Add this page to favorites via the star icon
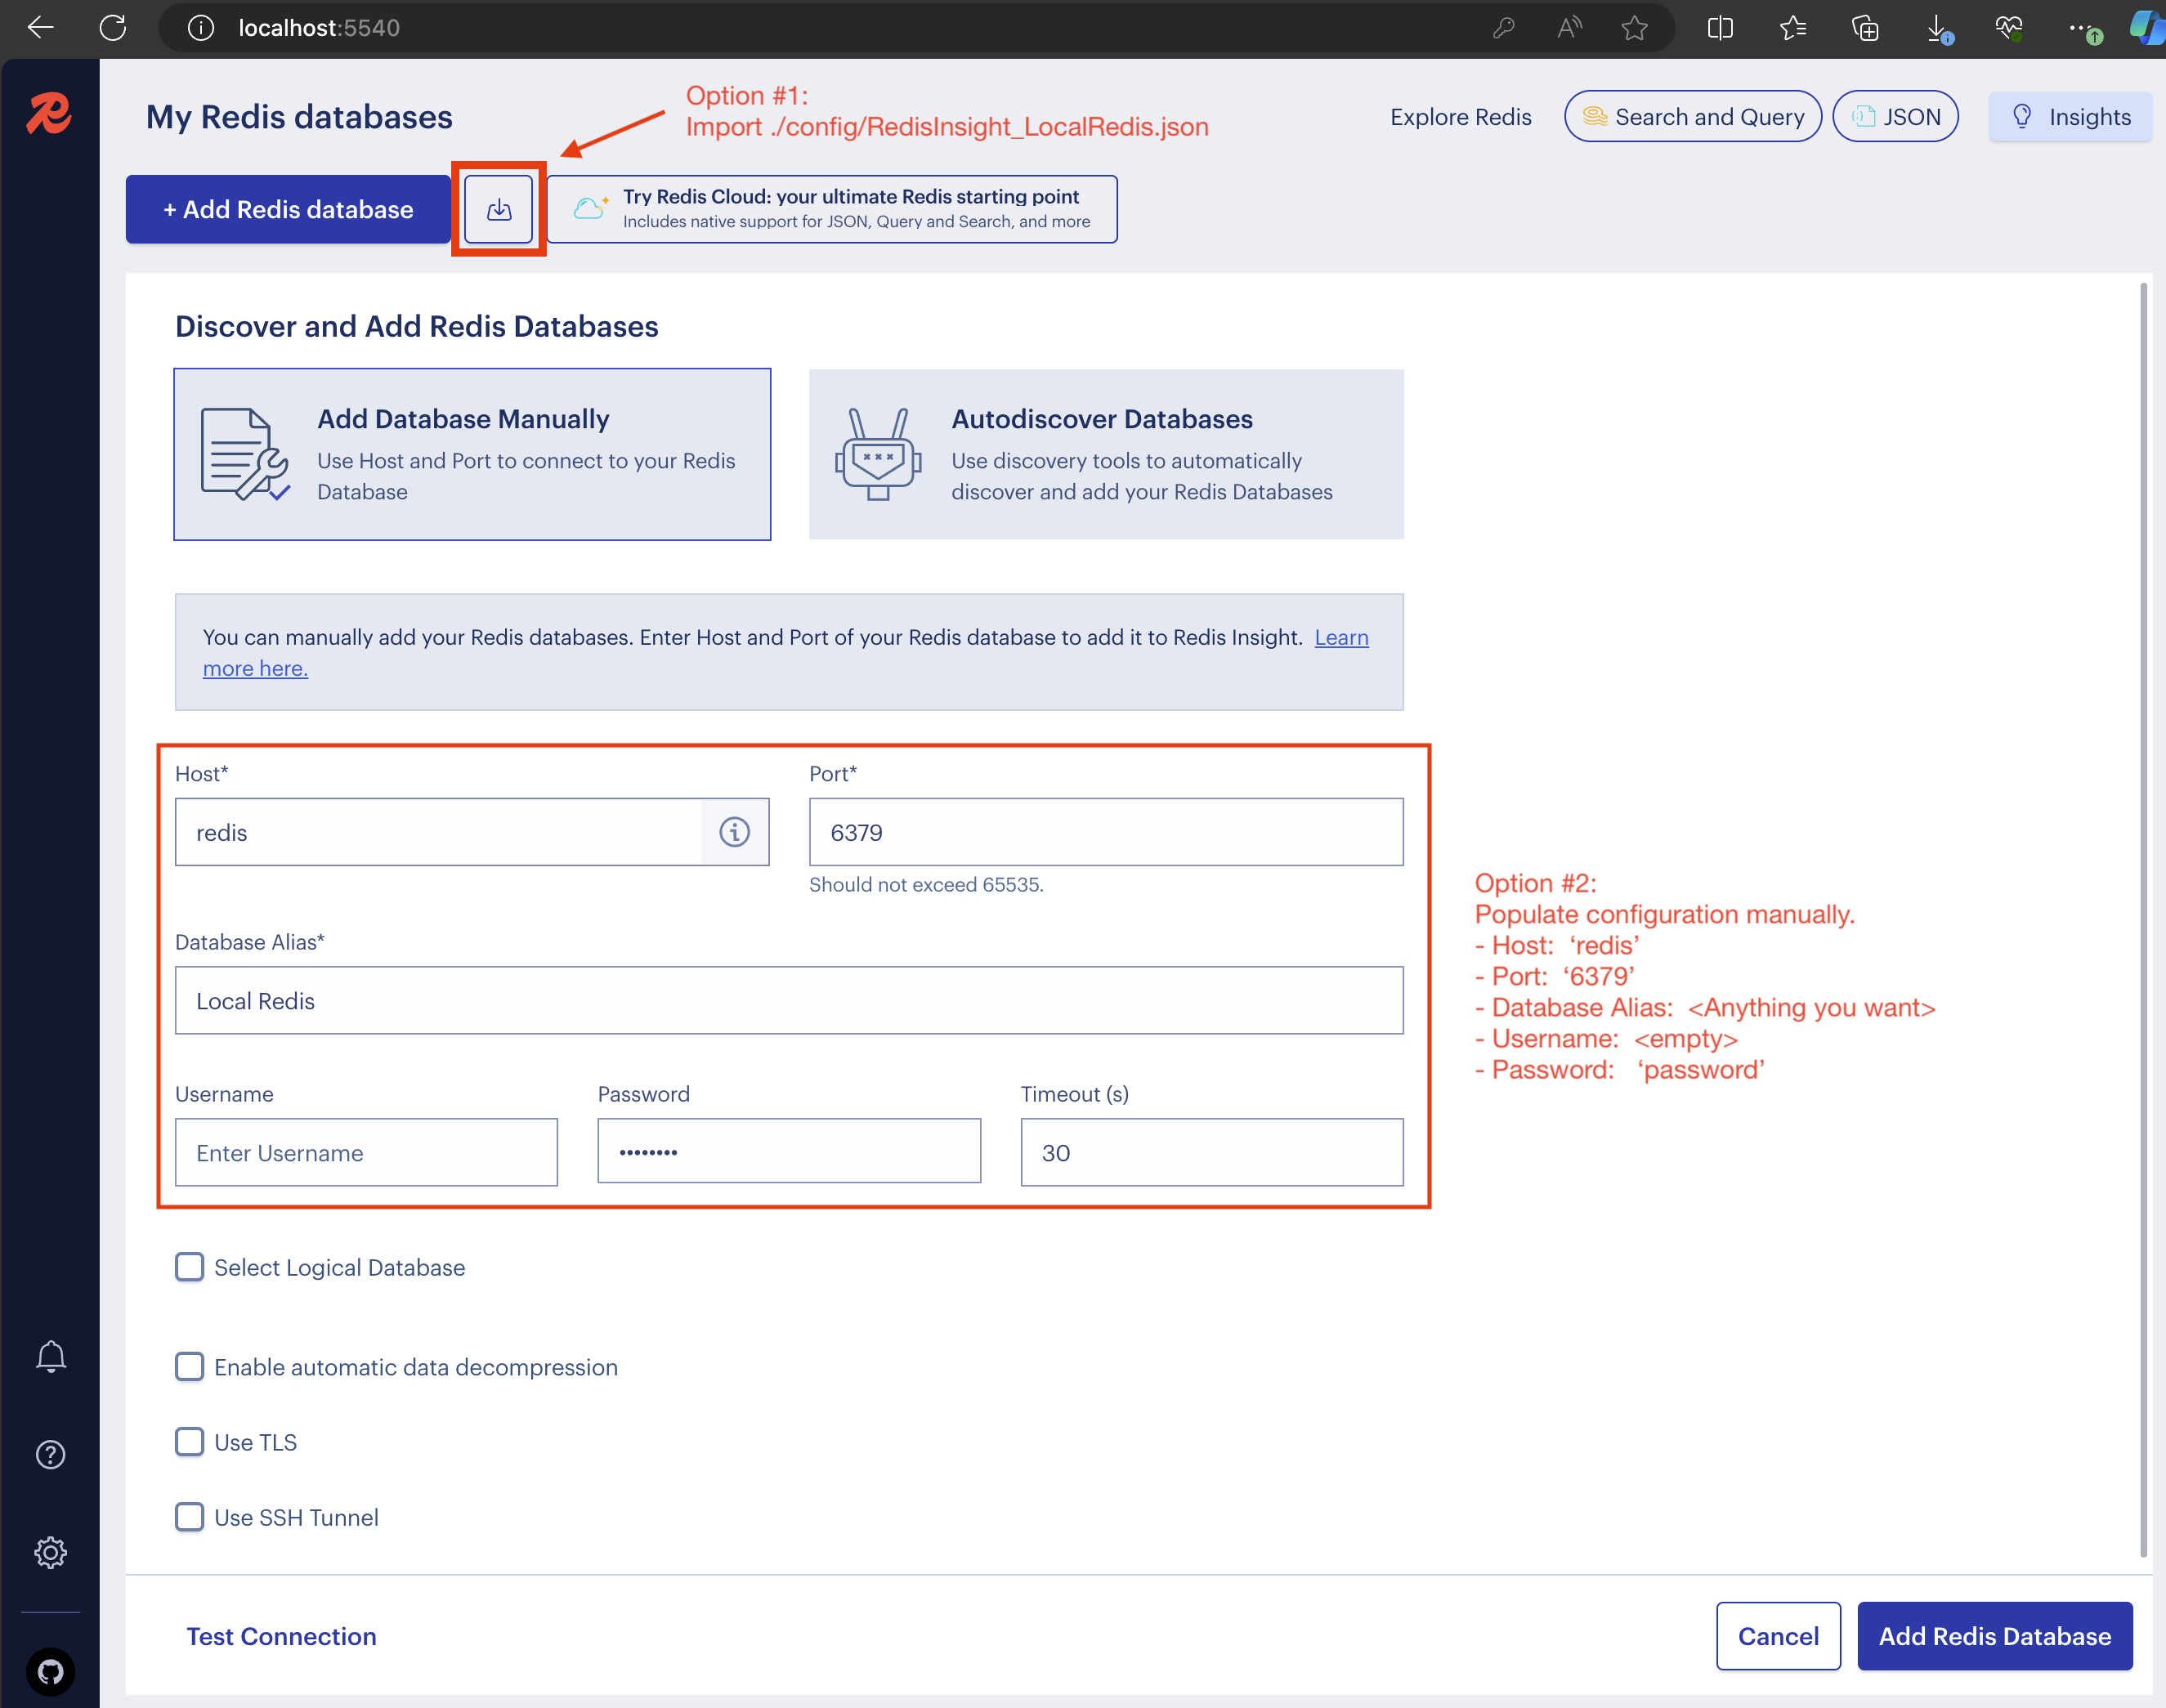2166x1708 pixels. coord(1635,28)
